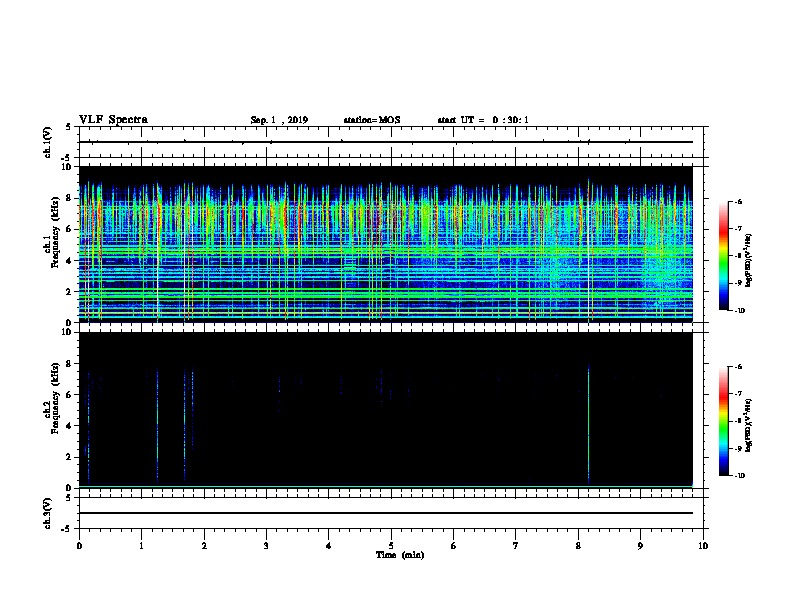Click the time axis tick label "7"

pyautogui.click(x=516, y=546)
